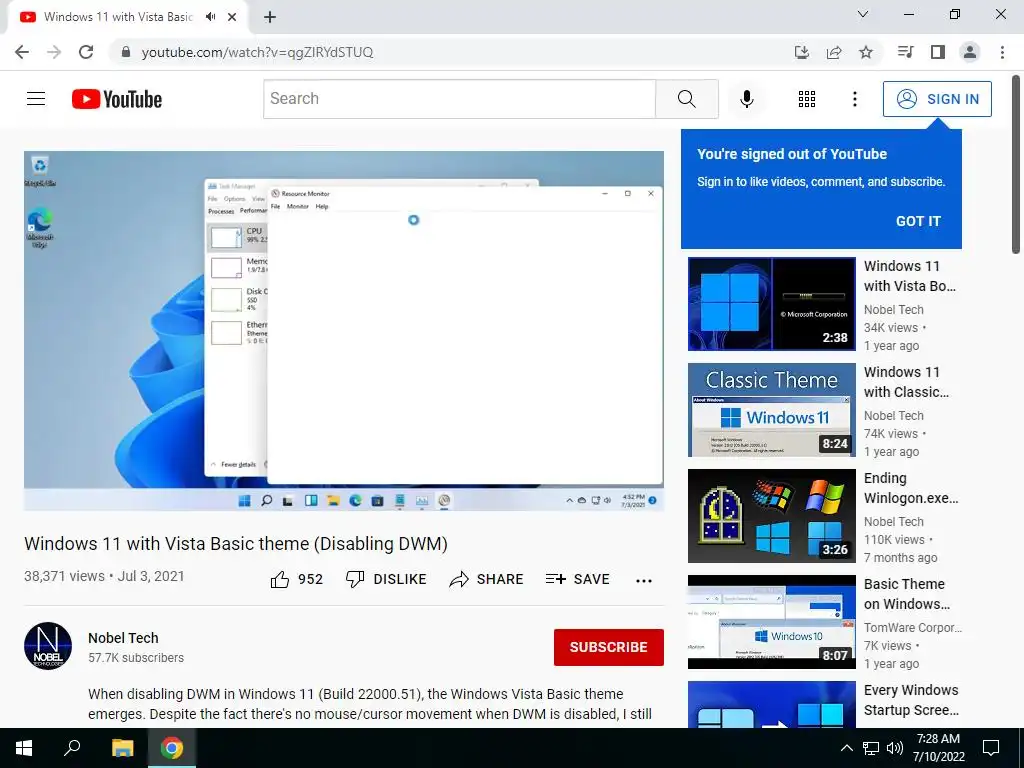The image size is (1024, 768).
Task: Close the Windows 11 with Vista Basic tab
Action: click(x=232, y=17)
